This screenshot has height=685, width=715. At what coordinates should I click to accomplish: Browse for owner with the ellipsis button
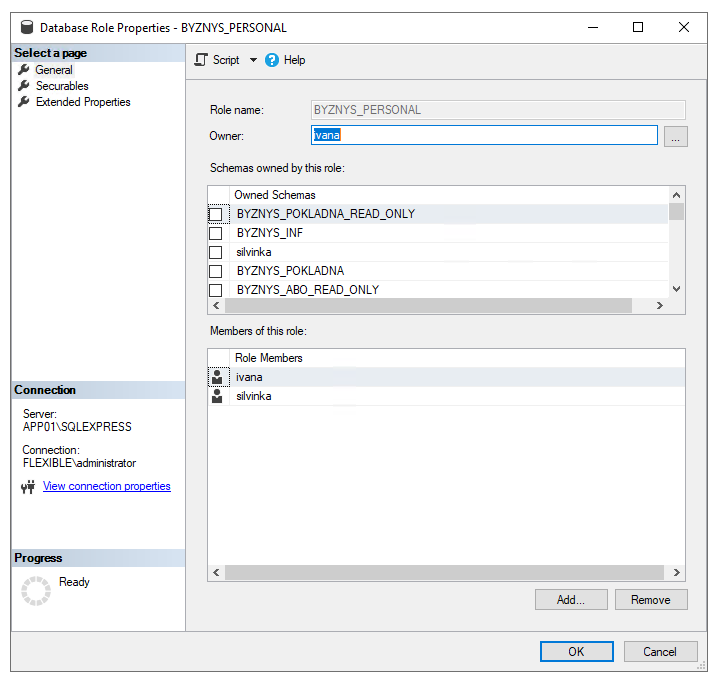click(x=676, y=137)
